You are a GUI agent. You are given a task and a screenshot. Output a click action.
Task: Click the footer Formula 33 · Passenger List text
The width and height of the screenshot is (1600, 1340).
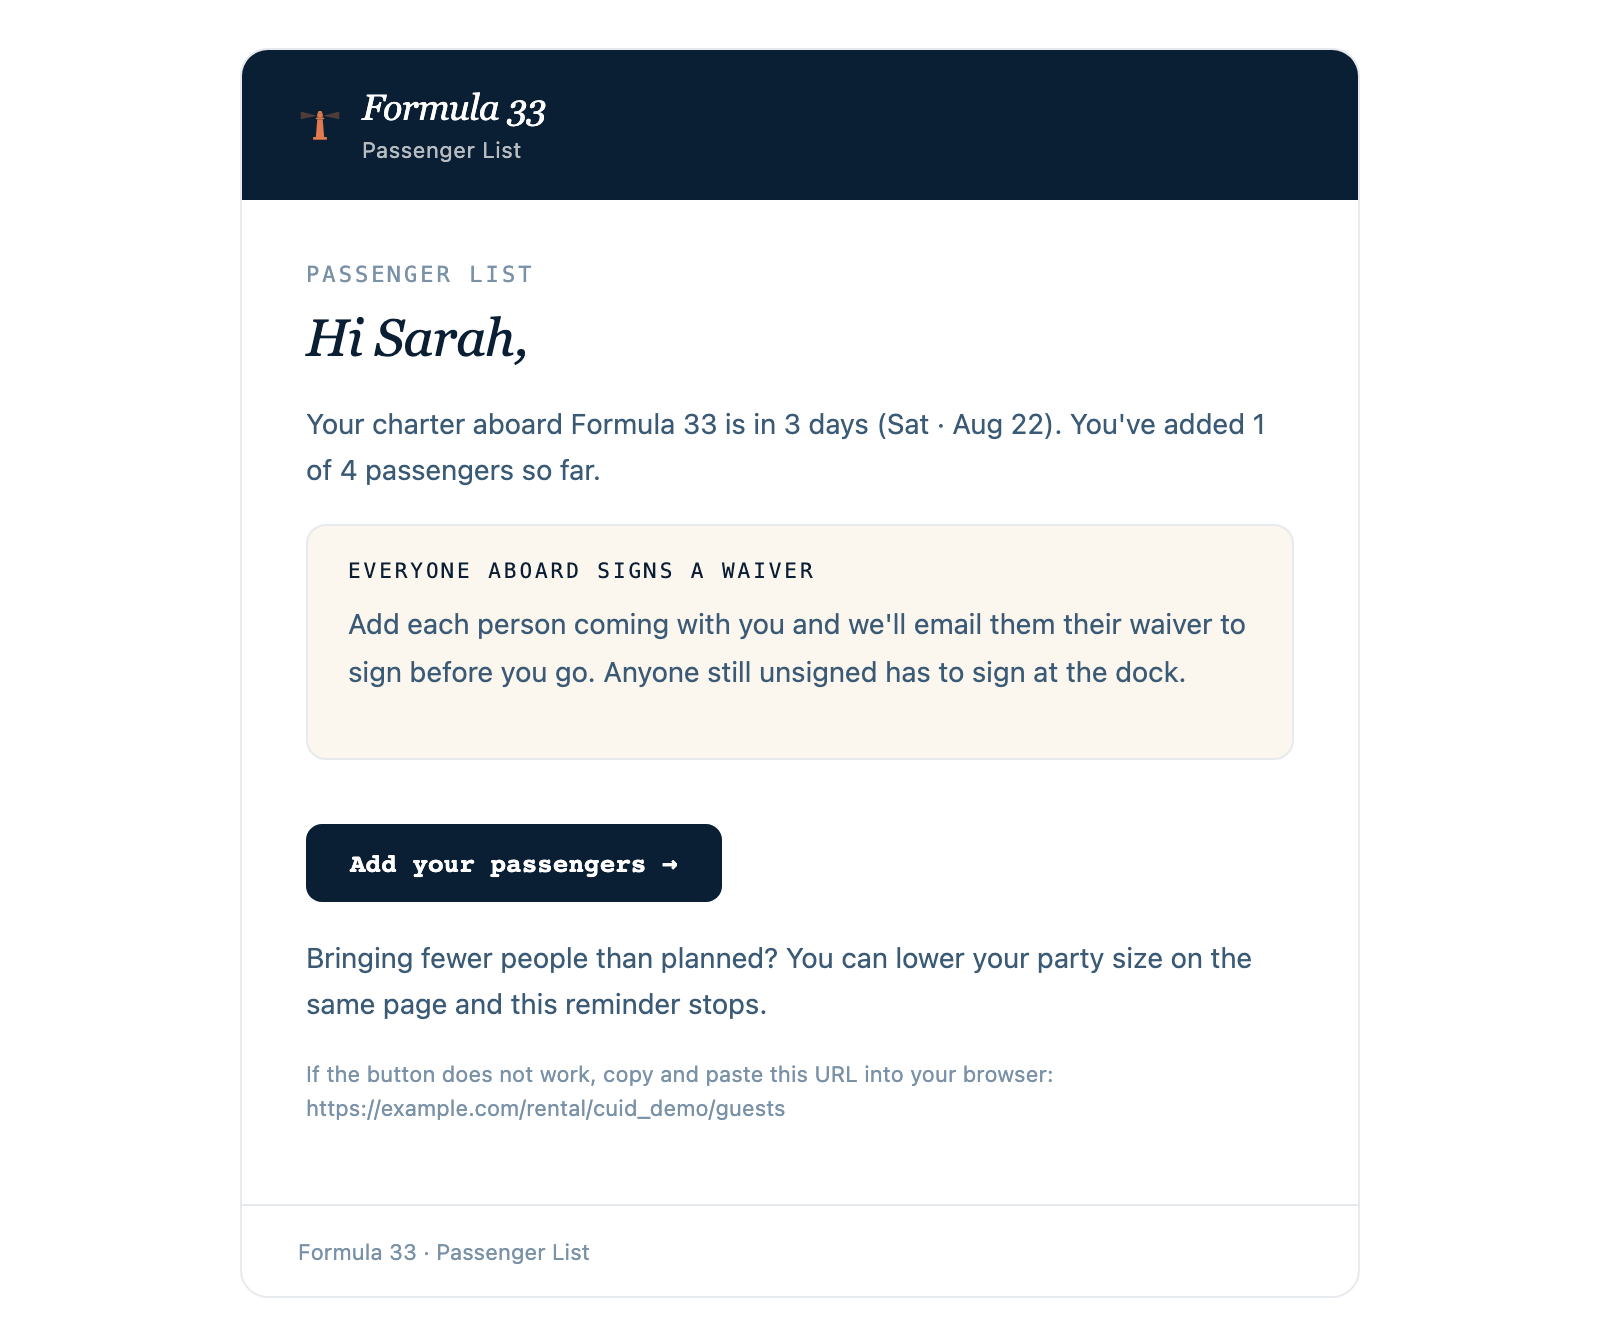444,1252
